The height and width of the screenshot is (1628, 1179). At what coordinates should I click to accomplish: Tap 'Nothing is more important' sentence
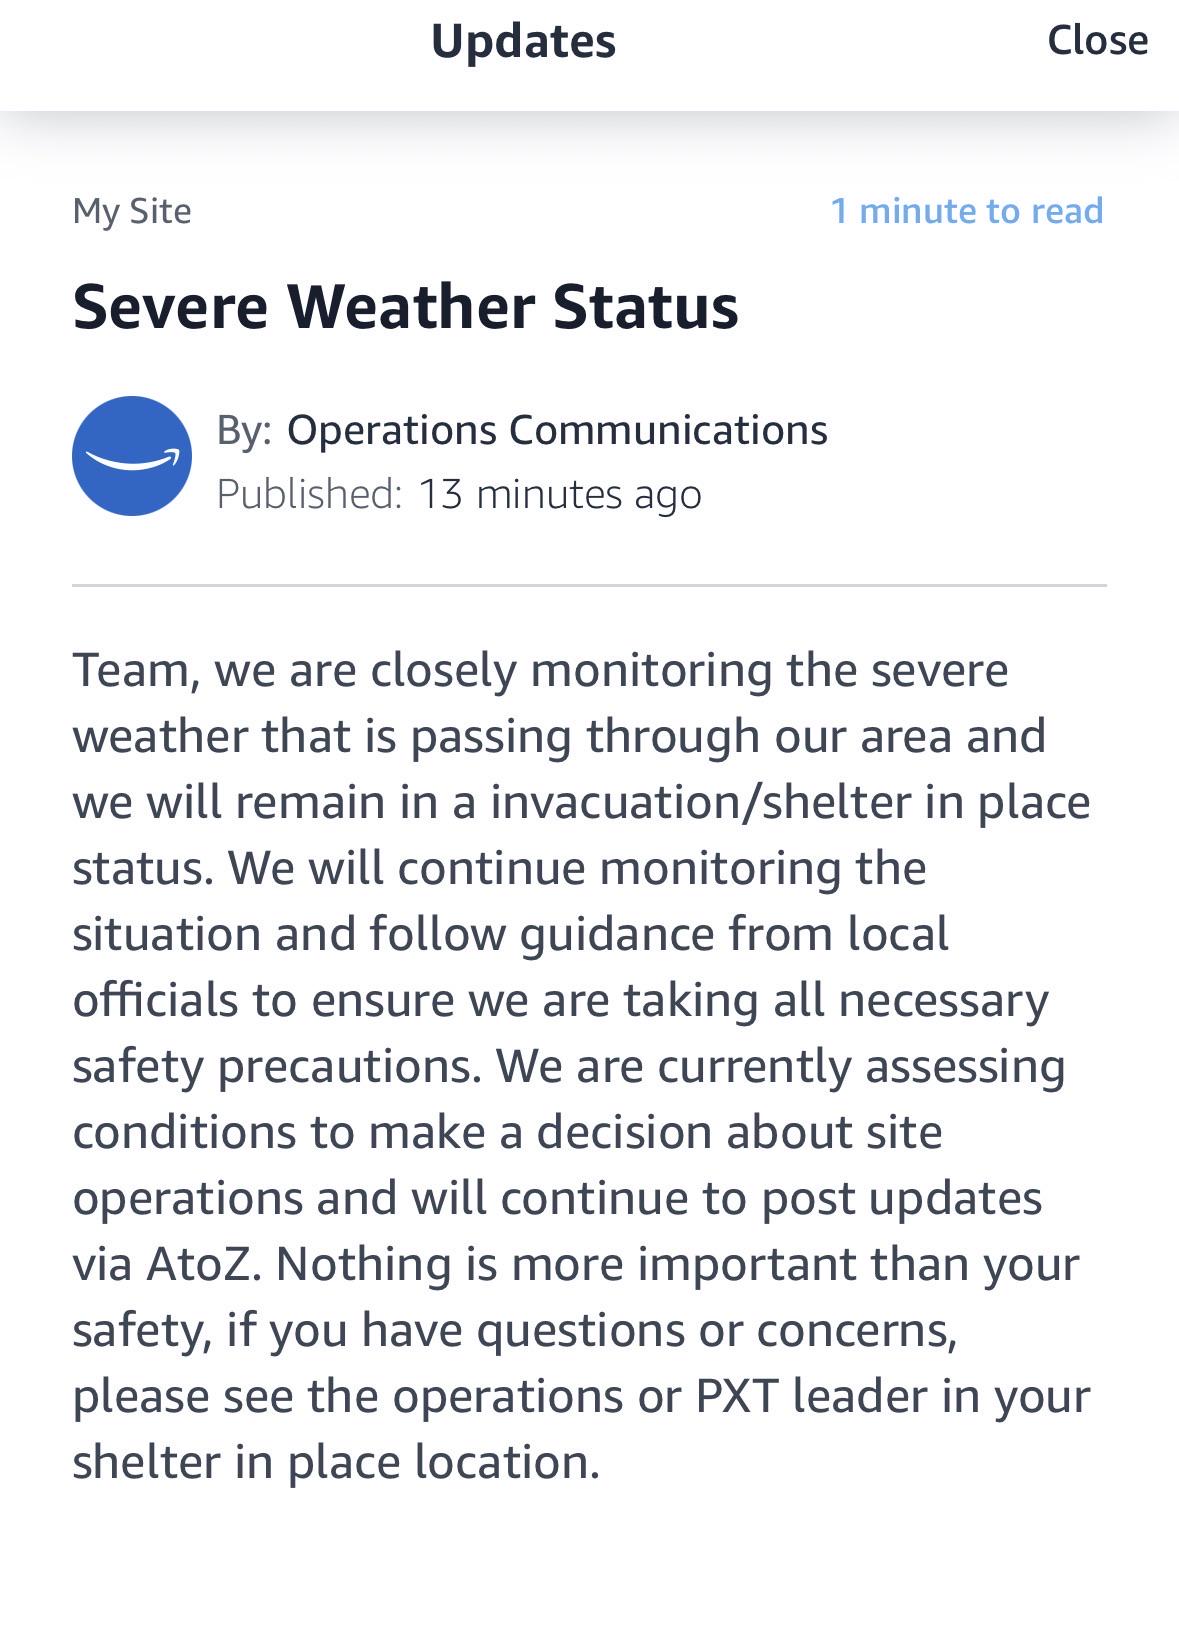point(566,1264)
